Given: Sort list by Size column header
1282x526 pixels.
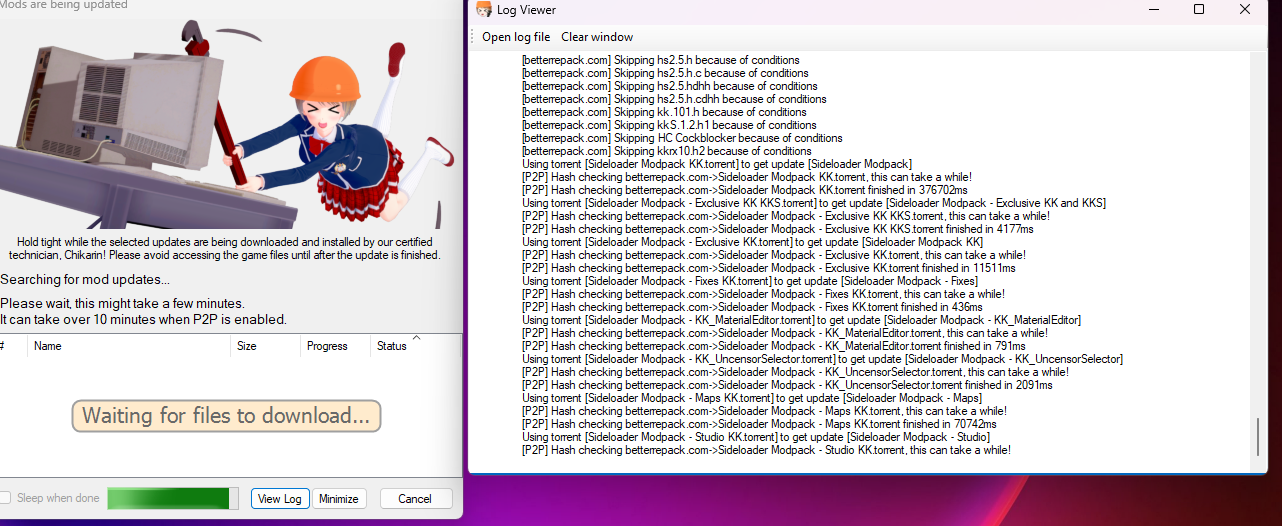Looking at the screenshot, I should click(266, 346).
